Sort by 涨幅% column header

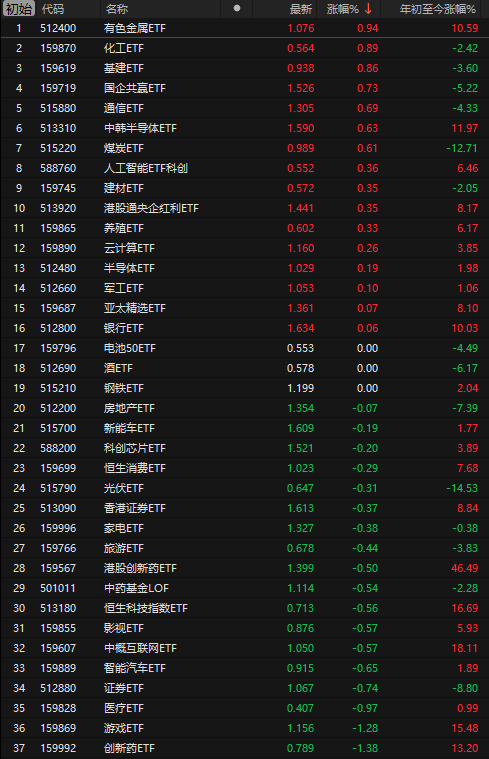342,9
